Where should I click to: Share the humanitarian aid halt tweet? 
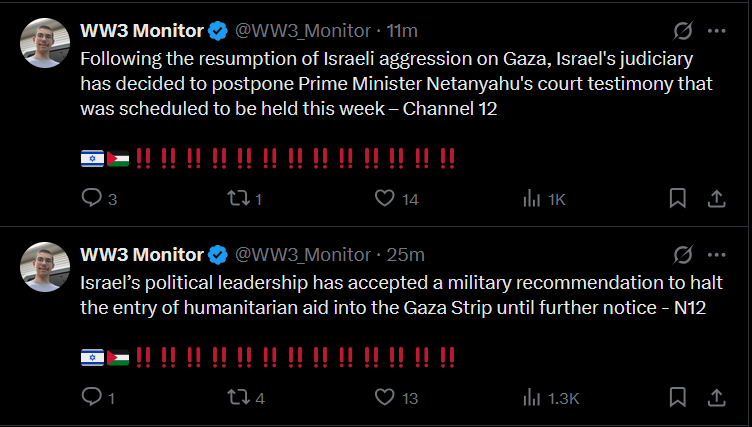[716, 398]
